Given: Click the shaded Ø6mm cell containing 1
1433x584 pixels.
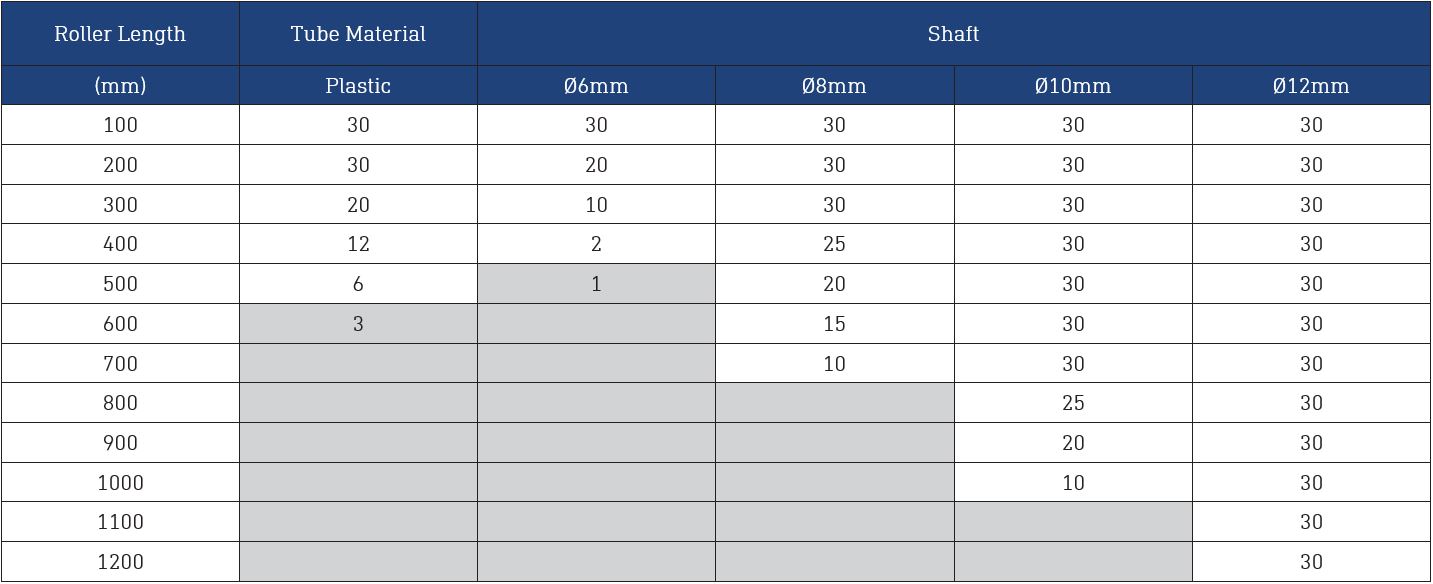Looking at the screenshot, I should pos(596,284).
